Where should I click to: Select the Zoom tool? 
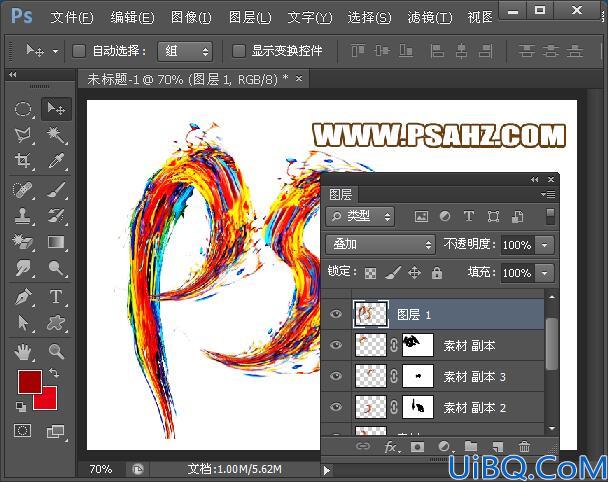click(x=56, y=352)
